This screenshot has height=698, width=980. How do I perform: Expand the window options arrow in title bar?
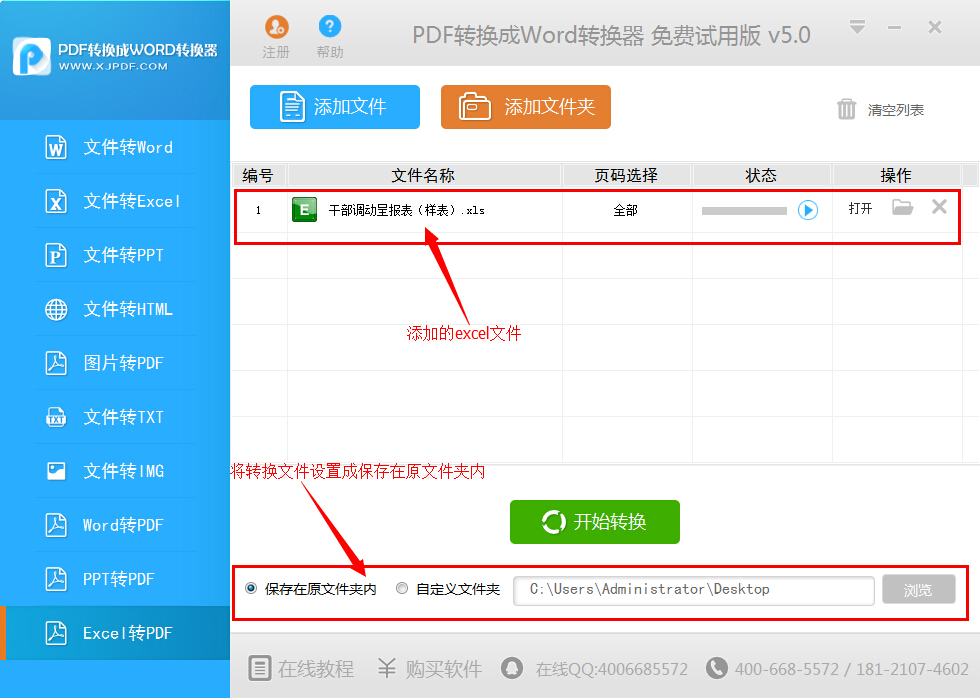coord(857,28)
